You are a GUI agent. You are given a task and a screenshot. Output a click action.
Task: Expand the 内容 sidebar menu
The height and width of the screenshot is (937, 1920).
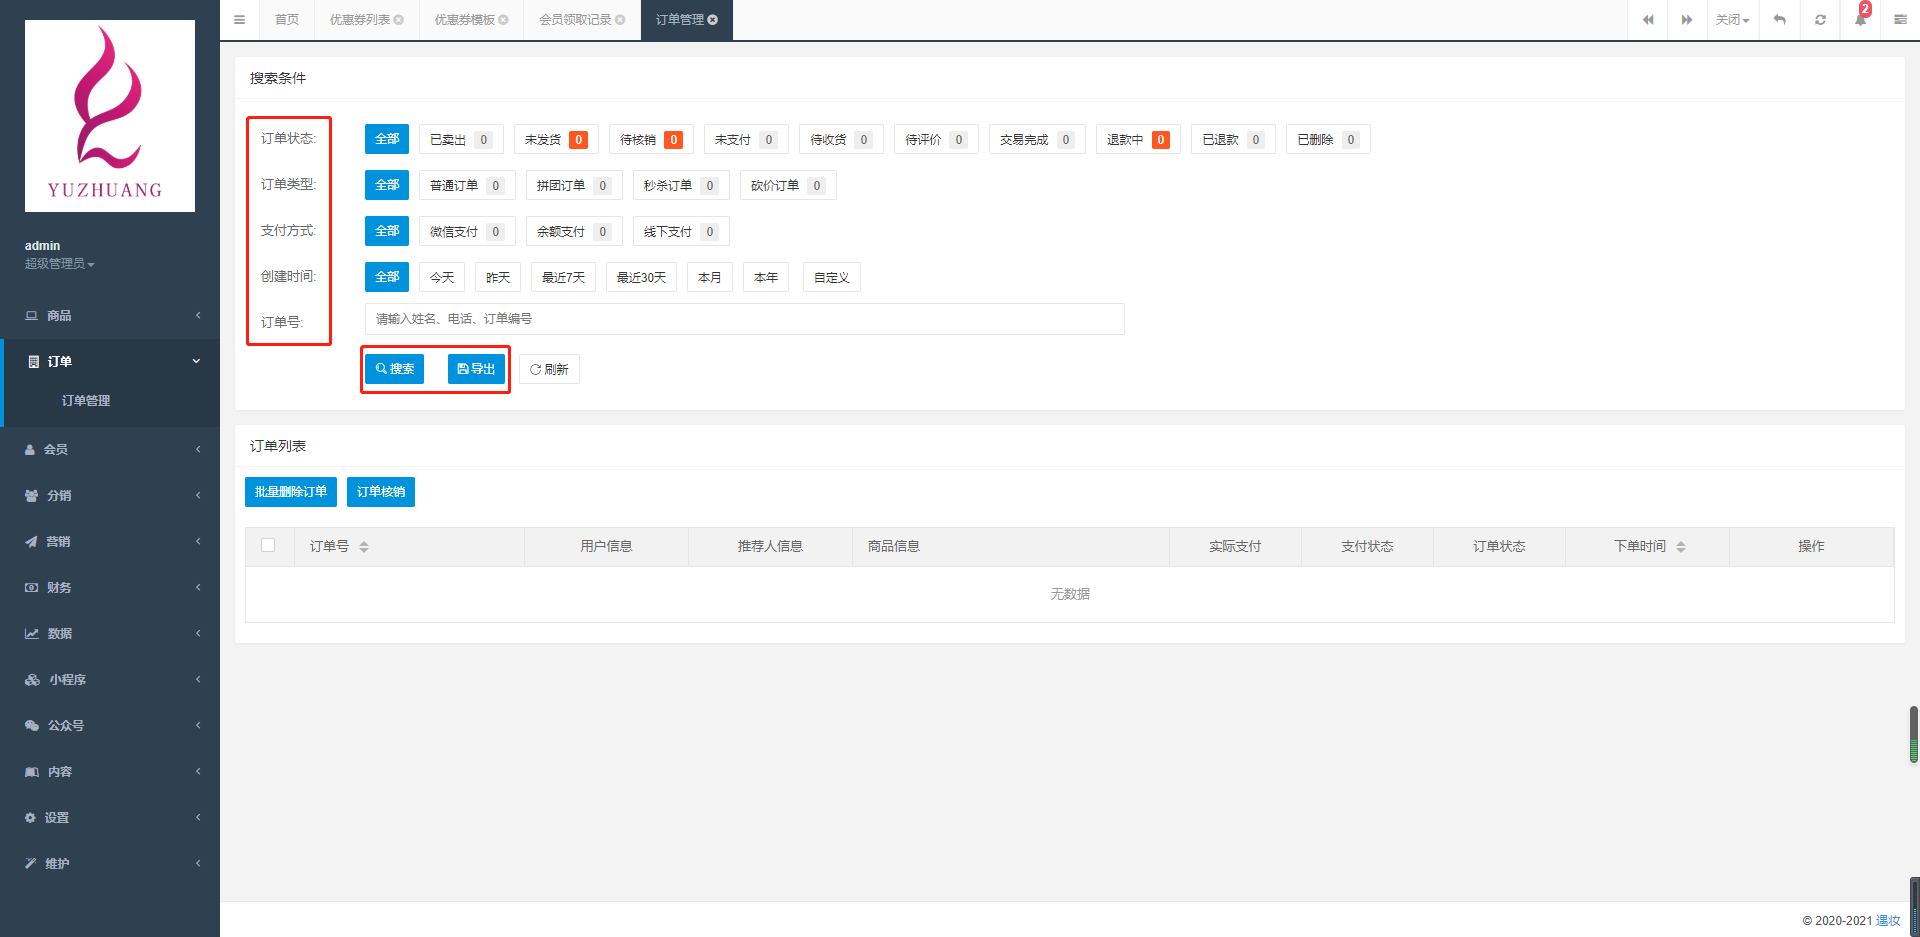point(110,772)
